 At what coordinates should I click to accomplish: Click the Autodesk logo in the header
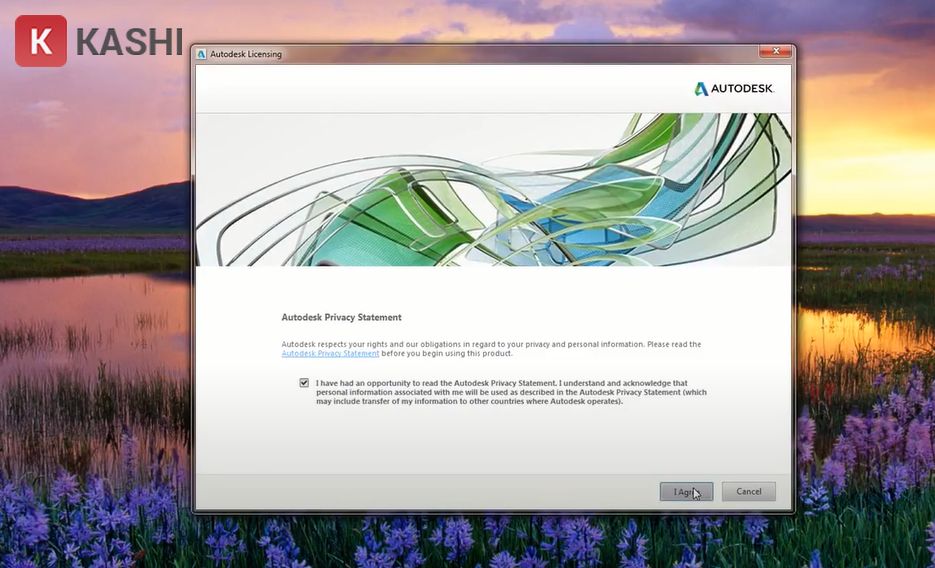click(x=734, y=89)
